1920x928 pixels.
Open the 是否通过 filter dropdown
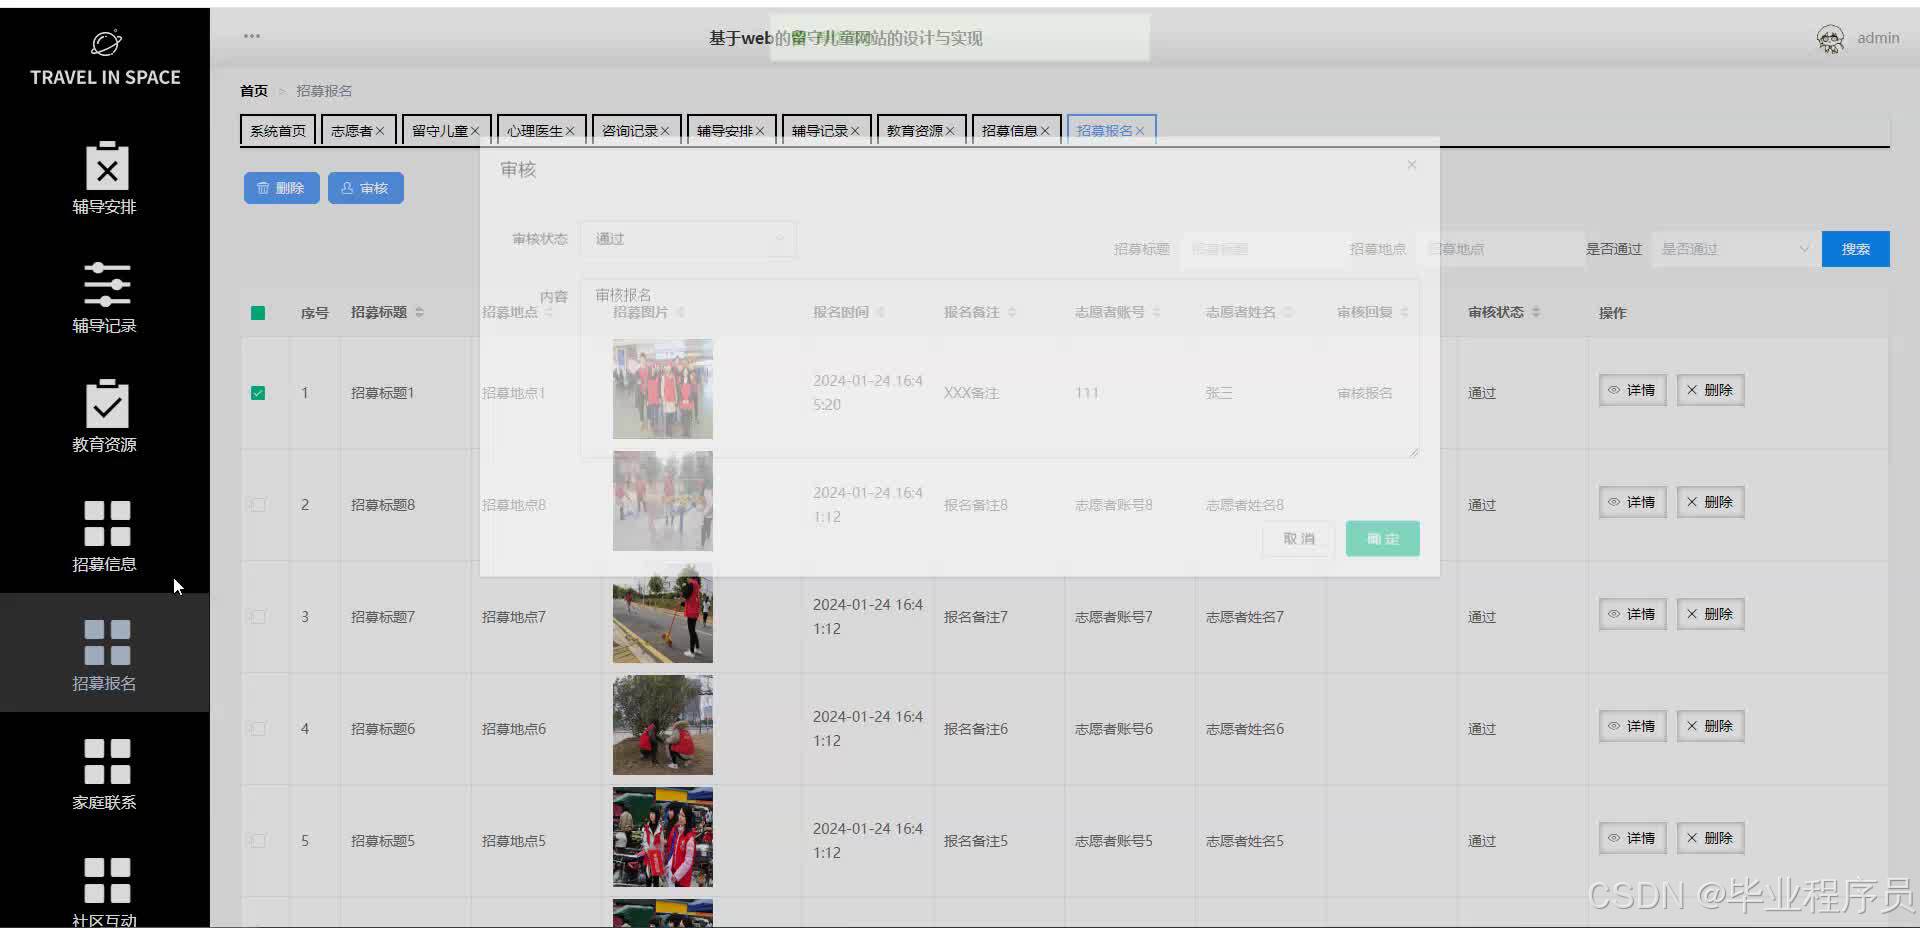point(1735,249)
